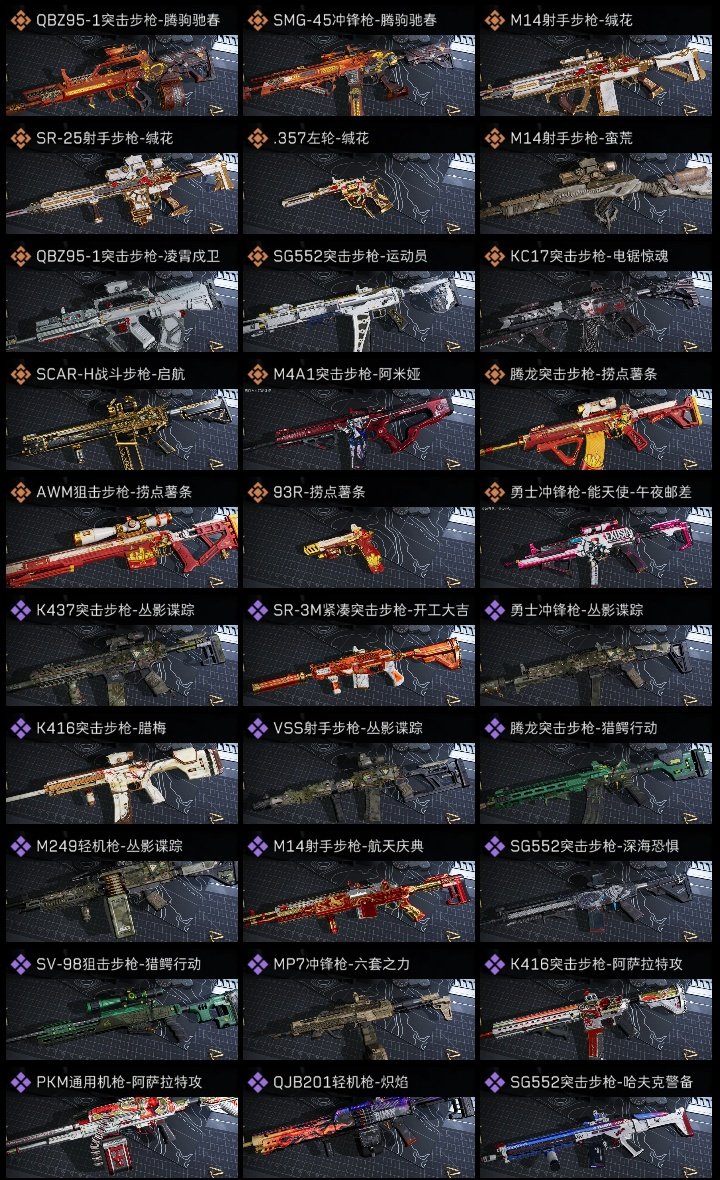Click the orange rarity icon beside KC17突击步枪-电锯惊魂
The height and width of the screenshot is (1180, 720).
tap(494, 256)
